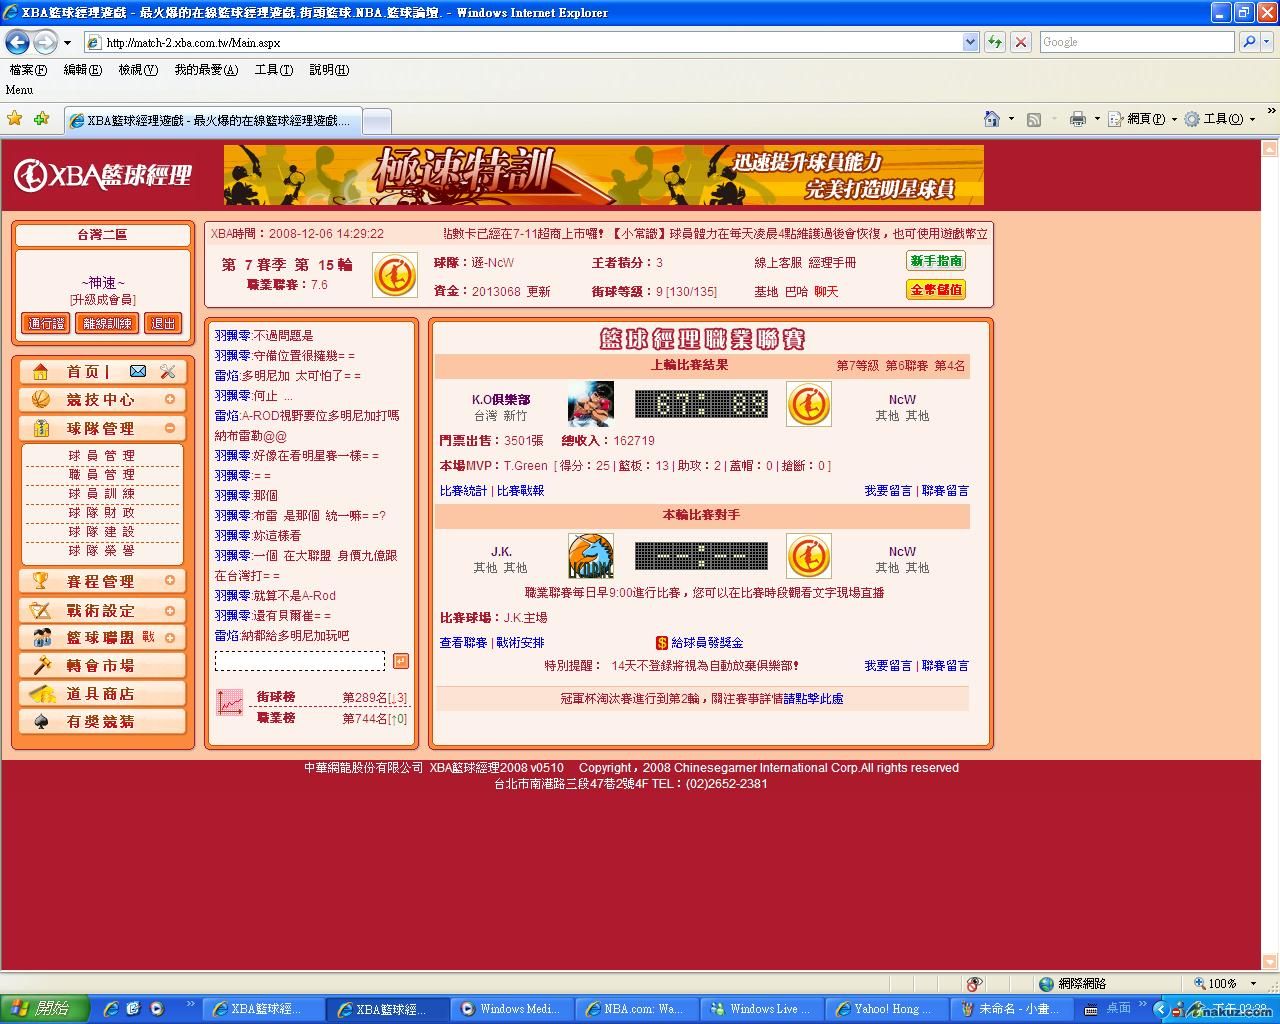Click the 查看聯賽 link

463,643
